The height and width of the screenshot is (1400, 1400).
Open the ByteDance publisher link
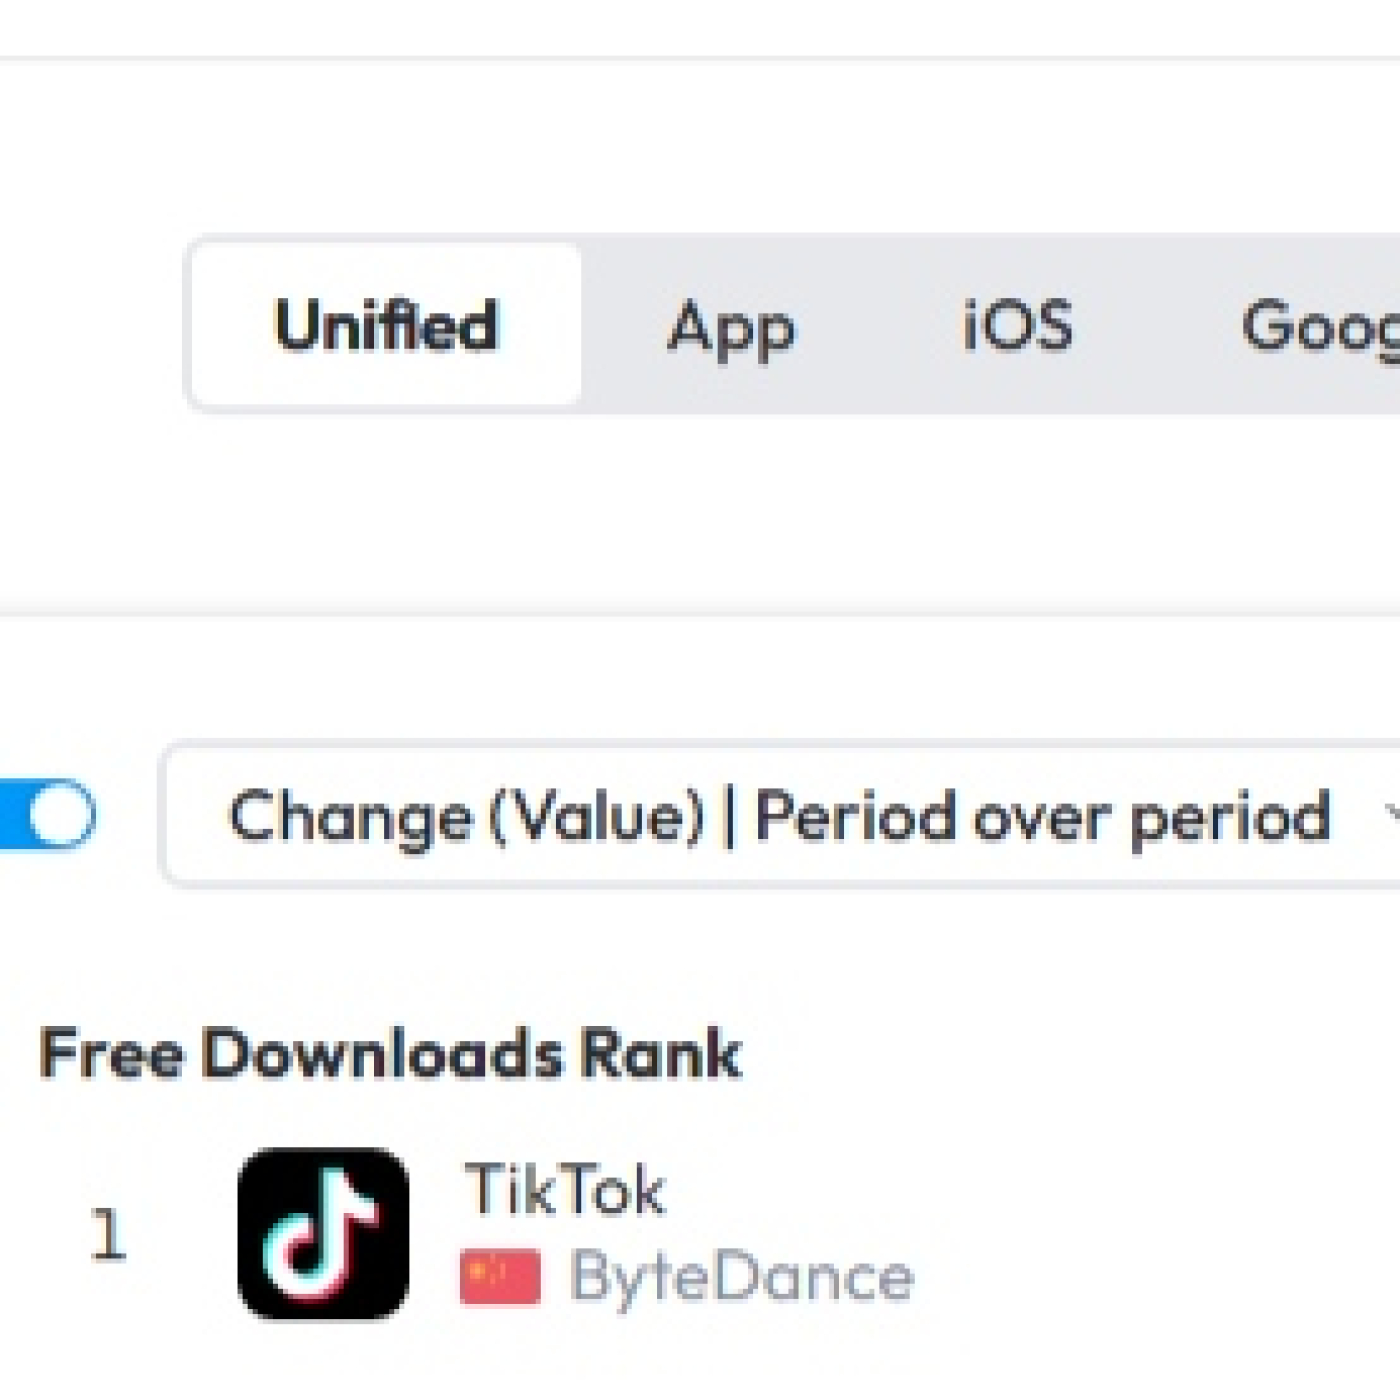point(741,1278)
